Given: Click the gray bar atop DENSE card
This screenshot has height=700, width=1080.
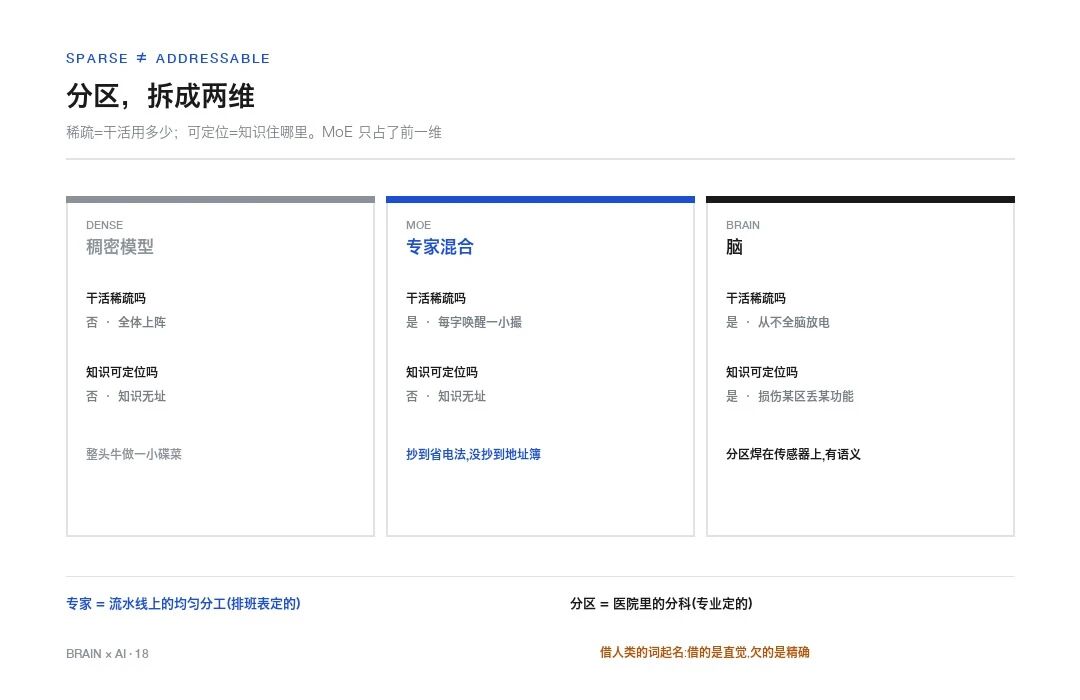Looking at the screenshot, I should click(x=220, y=200).
